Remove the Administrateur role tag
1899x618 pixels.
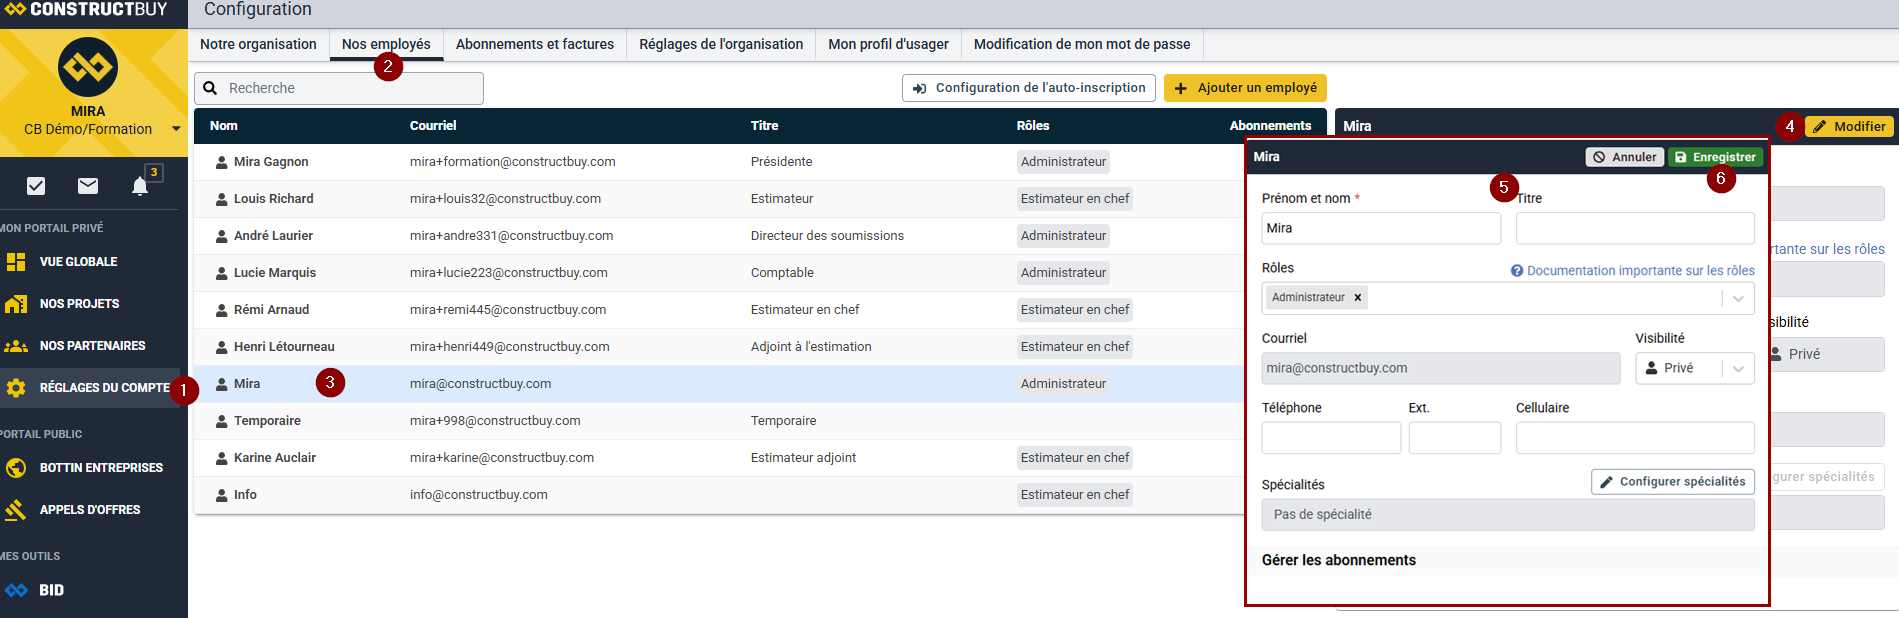click(x=1357, y=298)
